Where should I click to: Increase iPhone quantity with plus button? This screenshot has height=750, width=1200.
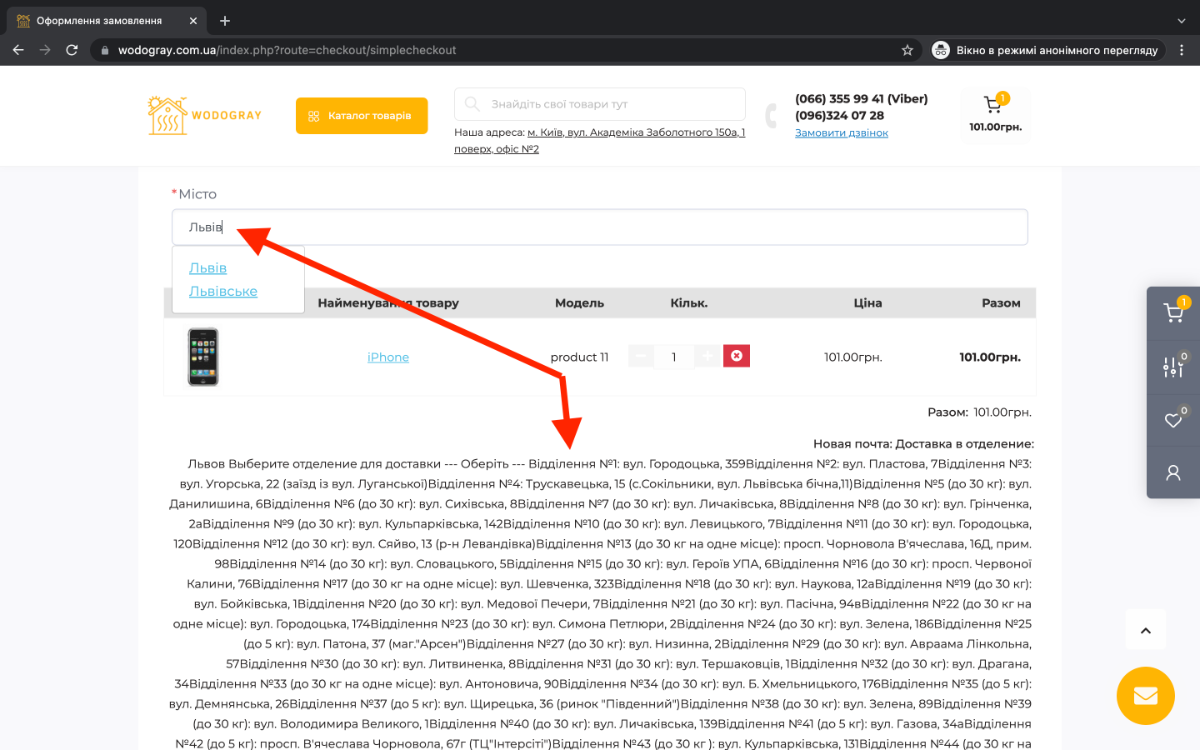pyautogui.click(x=707, y=356)
